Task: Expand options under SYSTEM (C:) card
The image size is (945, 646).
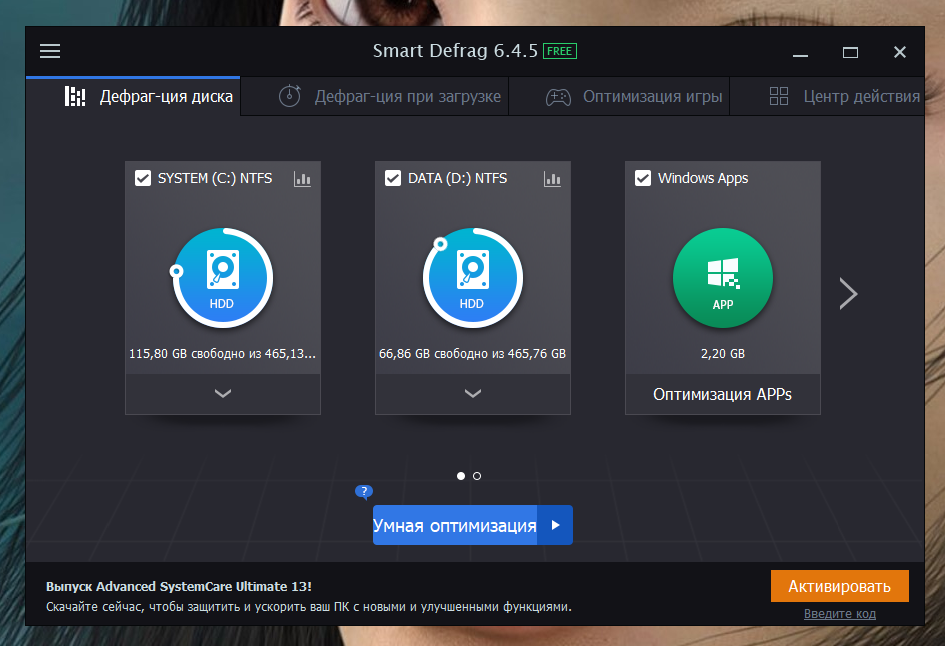Action: coord(223,394)
